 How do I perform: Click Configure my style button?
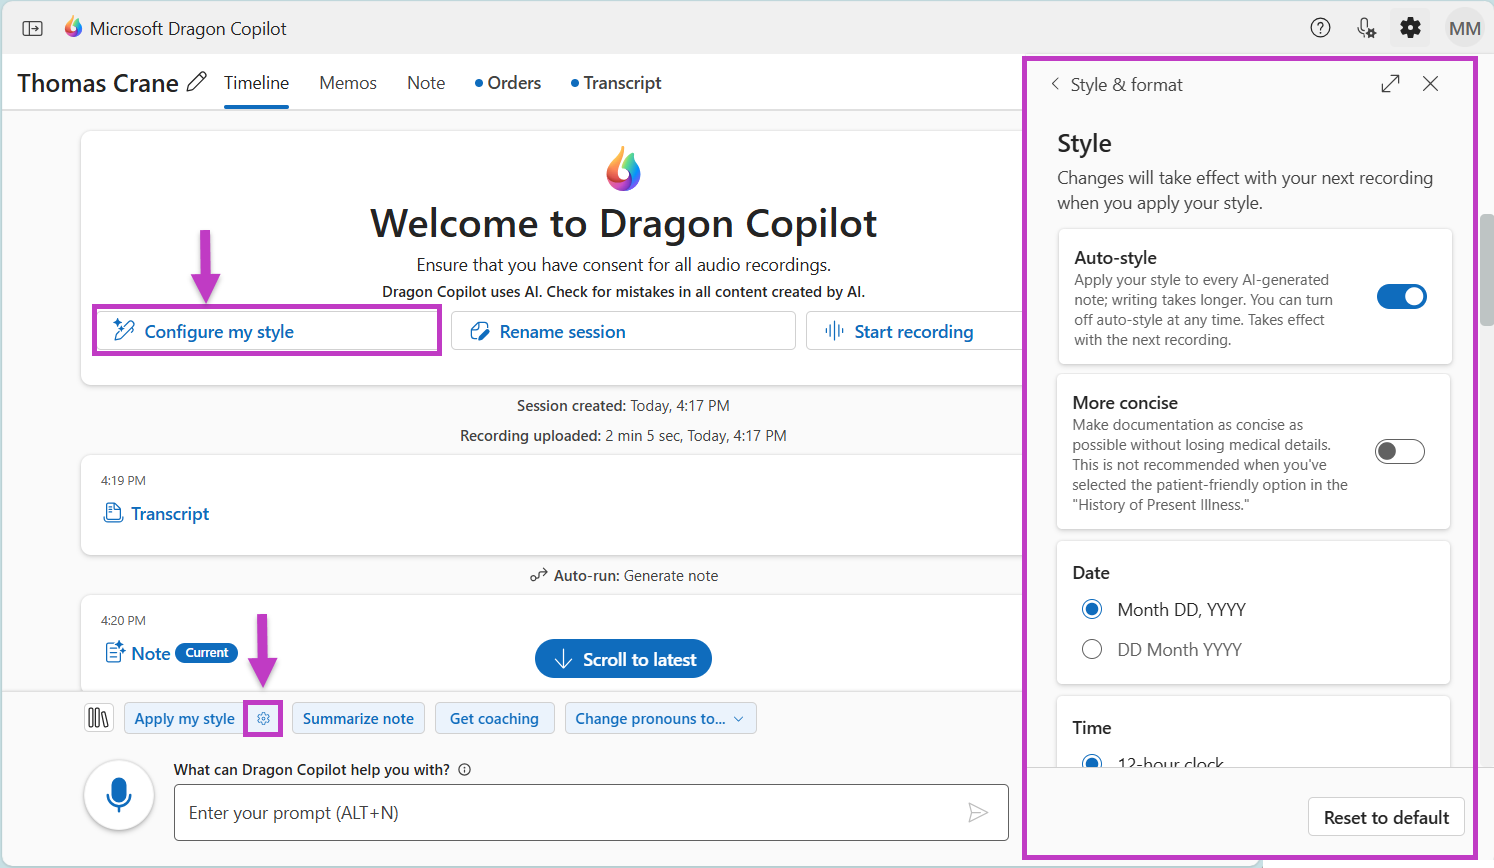click(x=267, y=331)
